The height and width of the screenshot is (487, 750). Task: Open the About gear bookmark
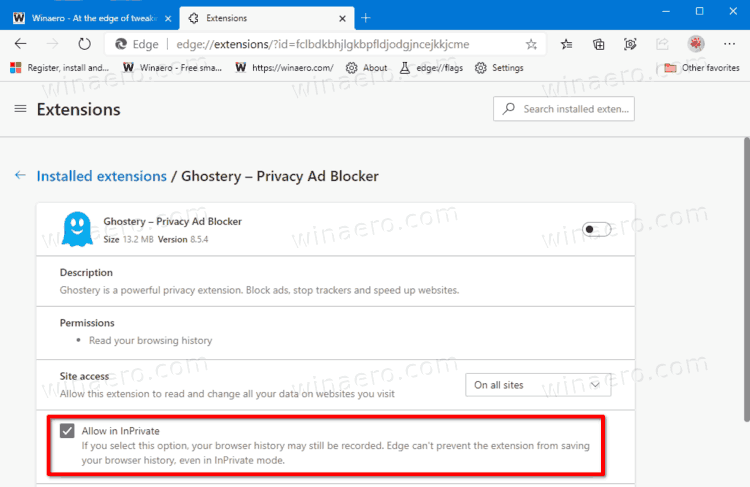pos(367,68)
